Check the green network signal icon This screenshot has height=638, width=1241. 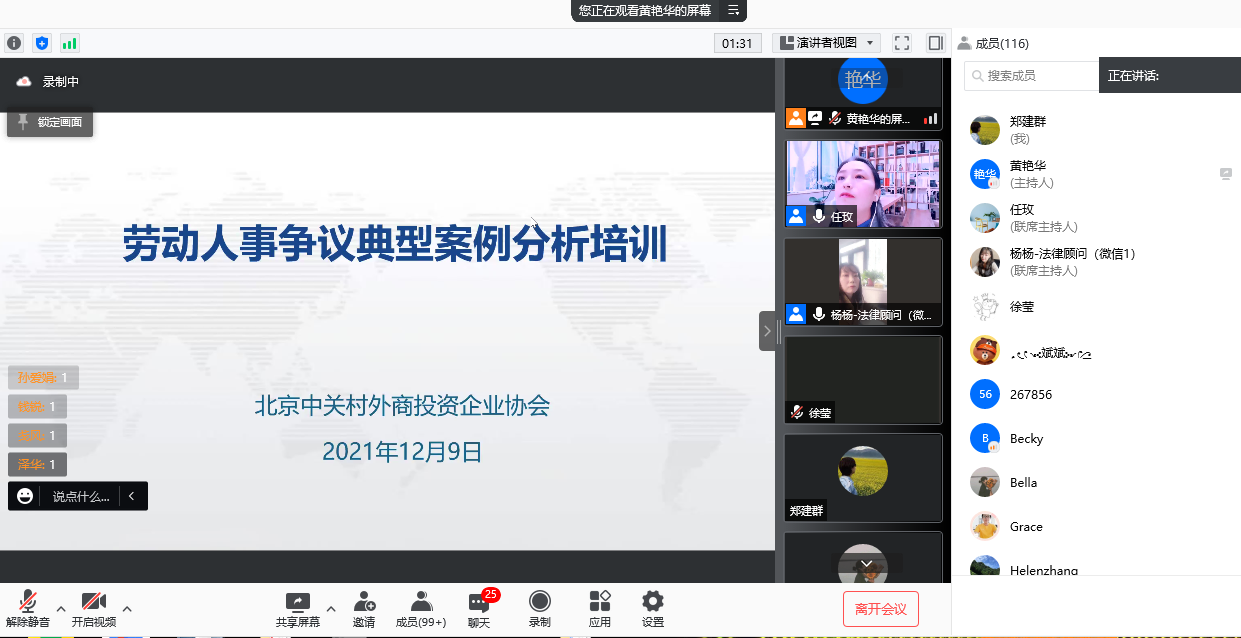69,43
